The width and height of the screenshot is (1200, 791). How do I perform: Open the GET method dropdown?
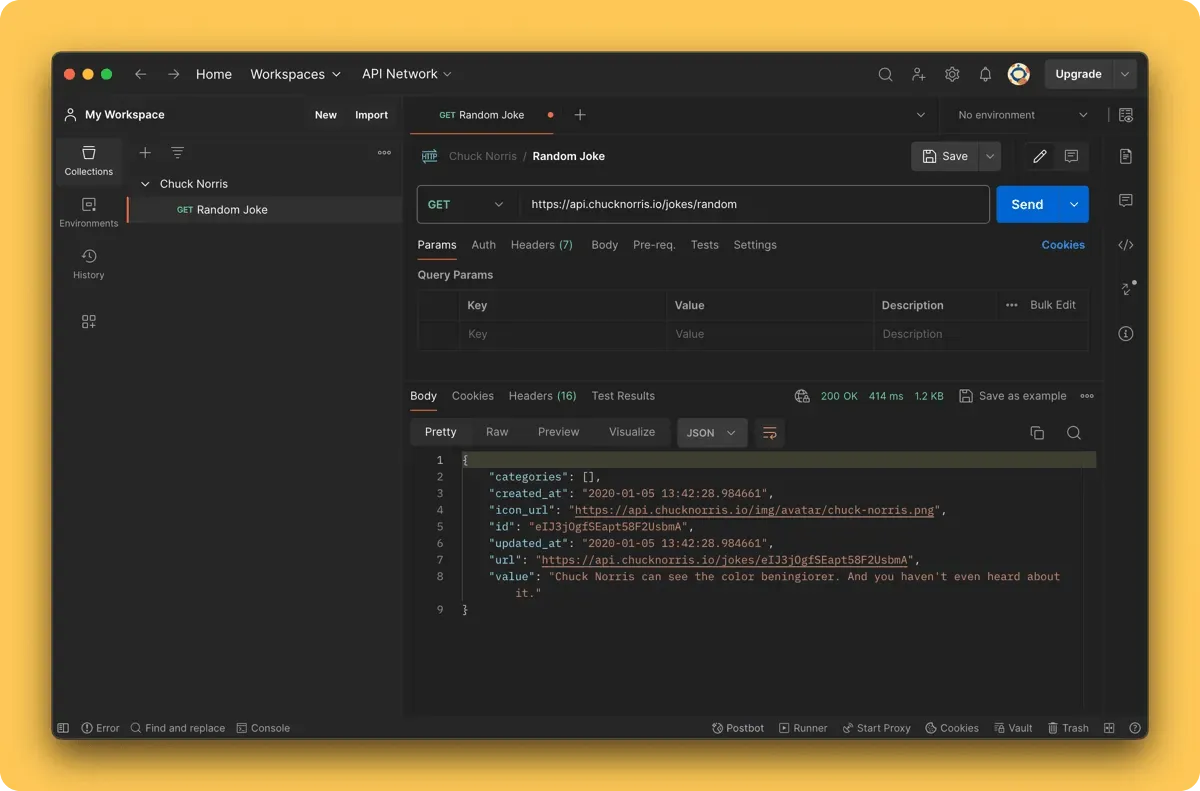click(x=466, y=204)
